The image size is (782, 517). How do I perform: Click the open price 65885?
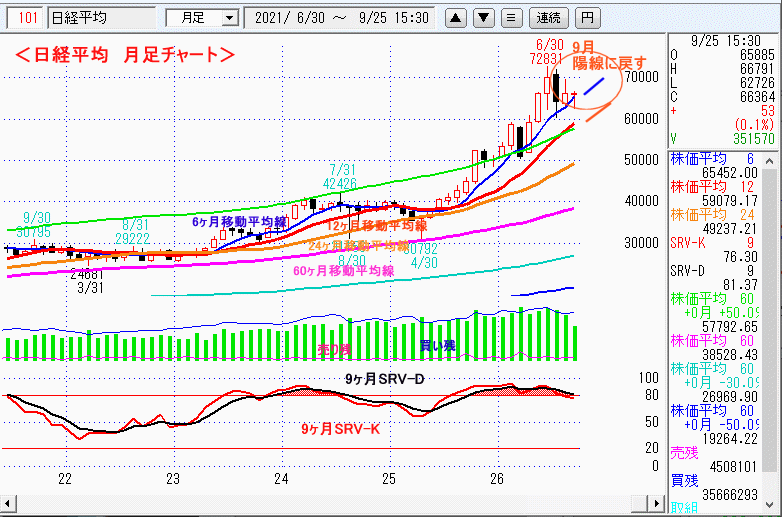(x=758, y=55)
